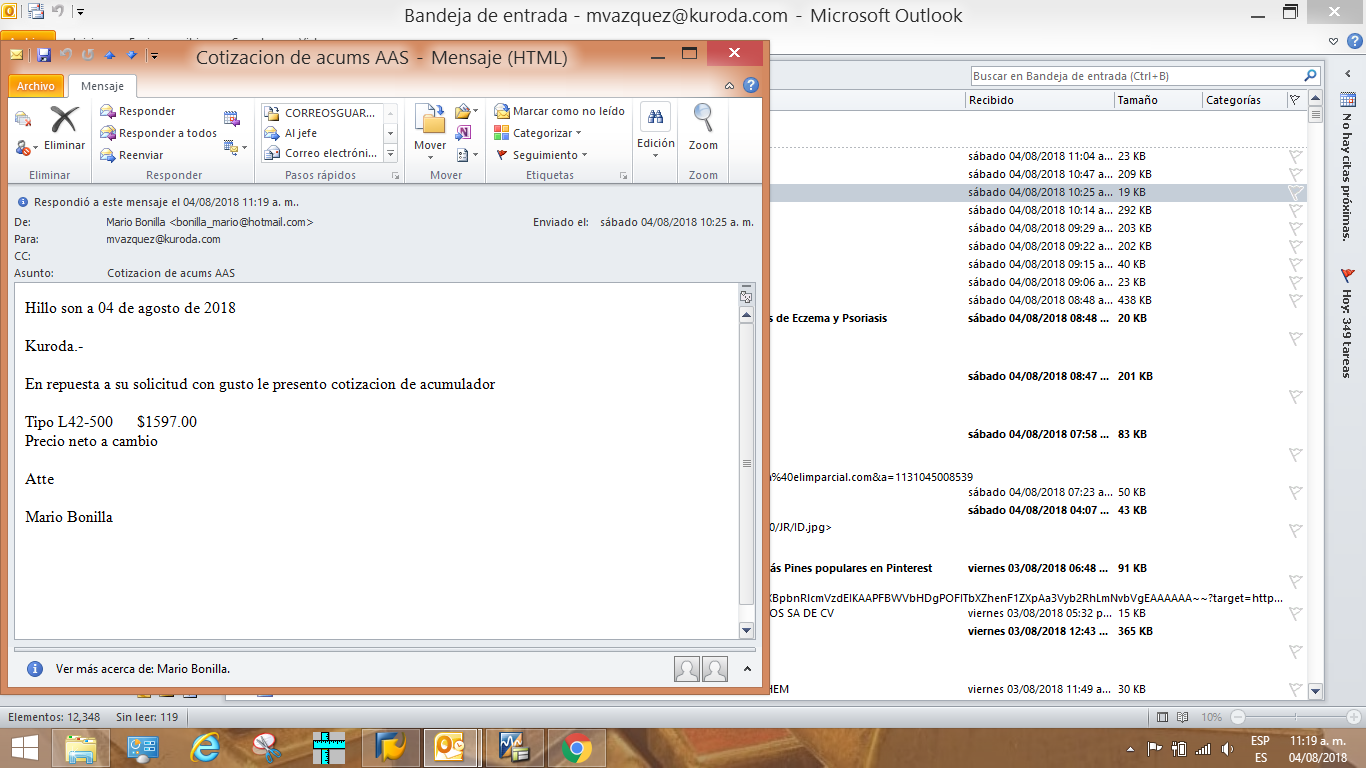Viewport: 1366px width, 768px height.
Task: Click the zoom in plus button in status bar
Action: [x=1353, y=717]
